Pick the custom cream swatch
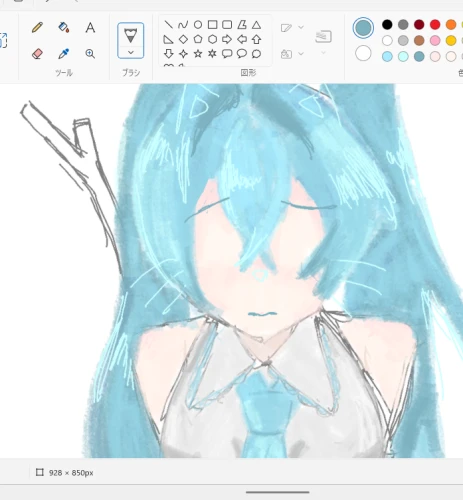 pyautogui.click(x=451, y=56)
